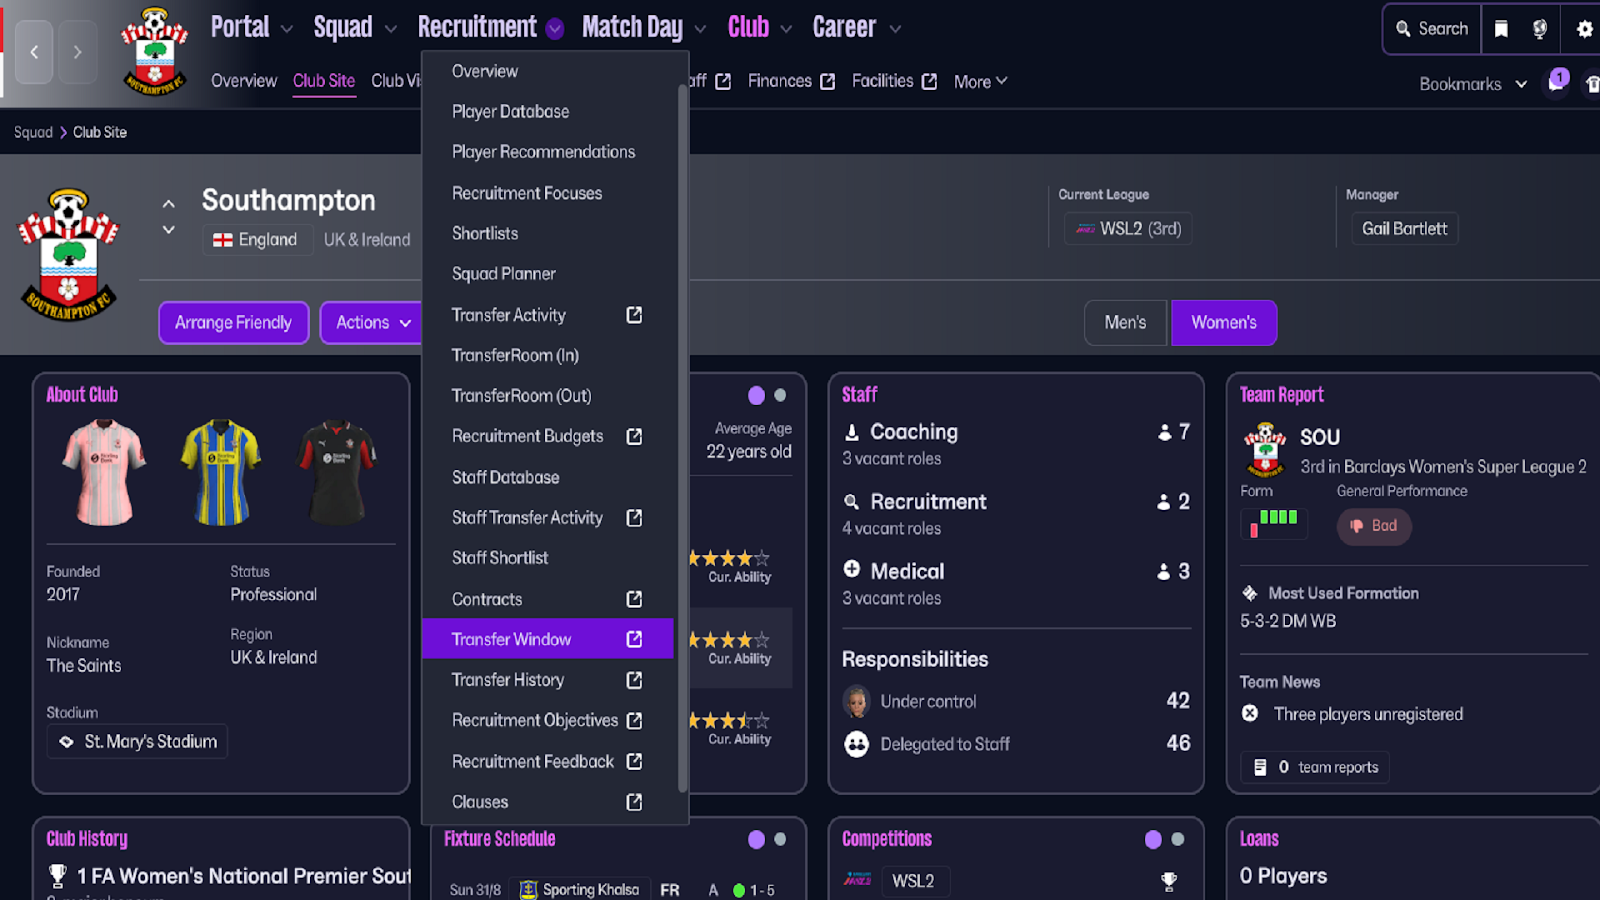Open the notifications speech bubble icon

(1556, 82)
